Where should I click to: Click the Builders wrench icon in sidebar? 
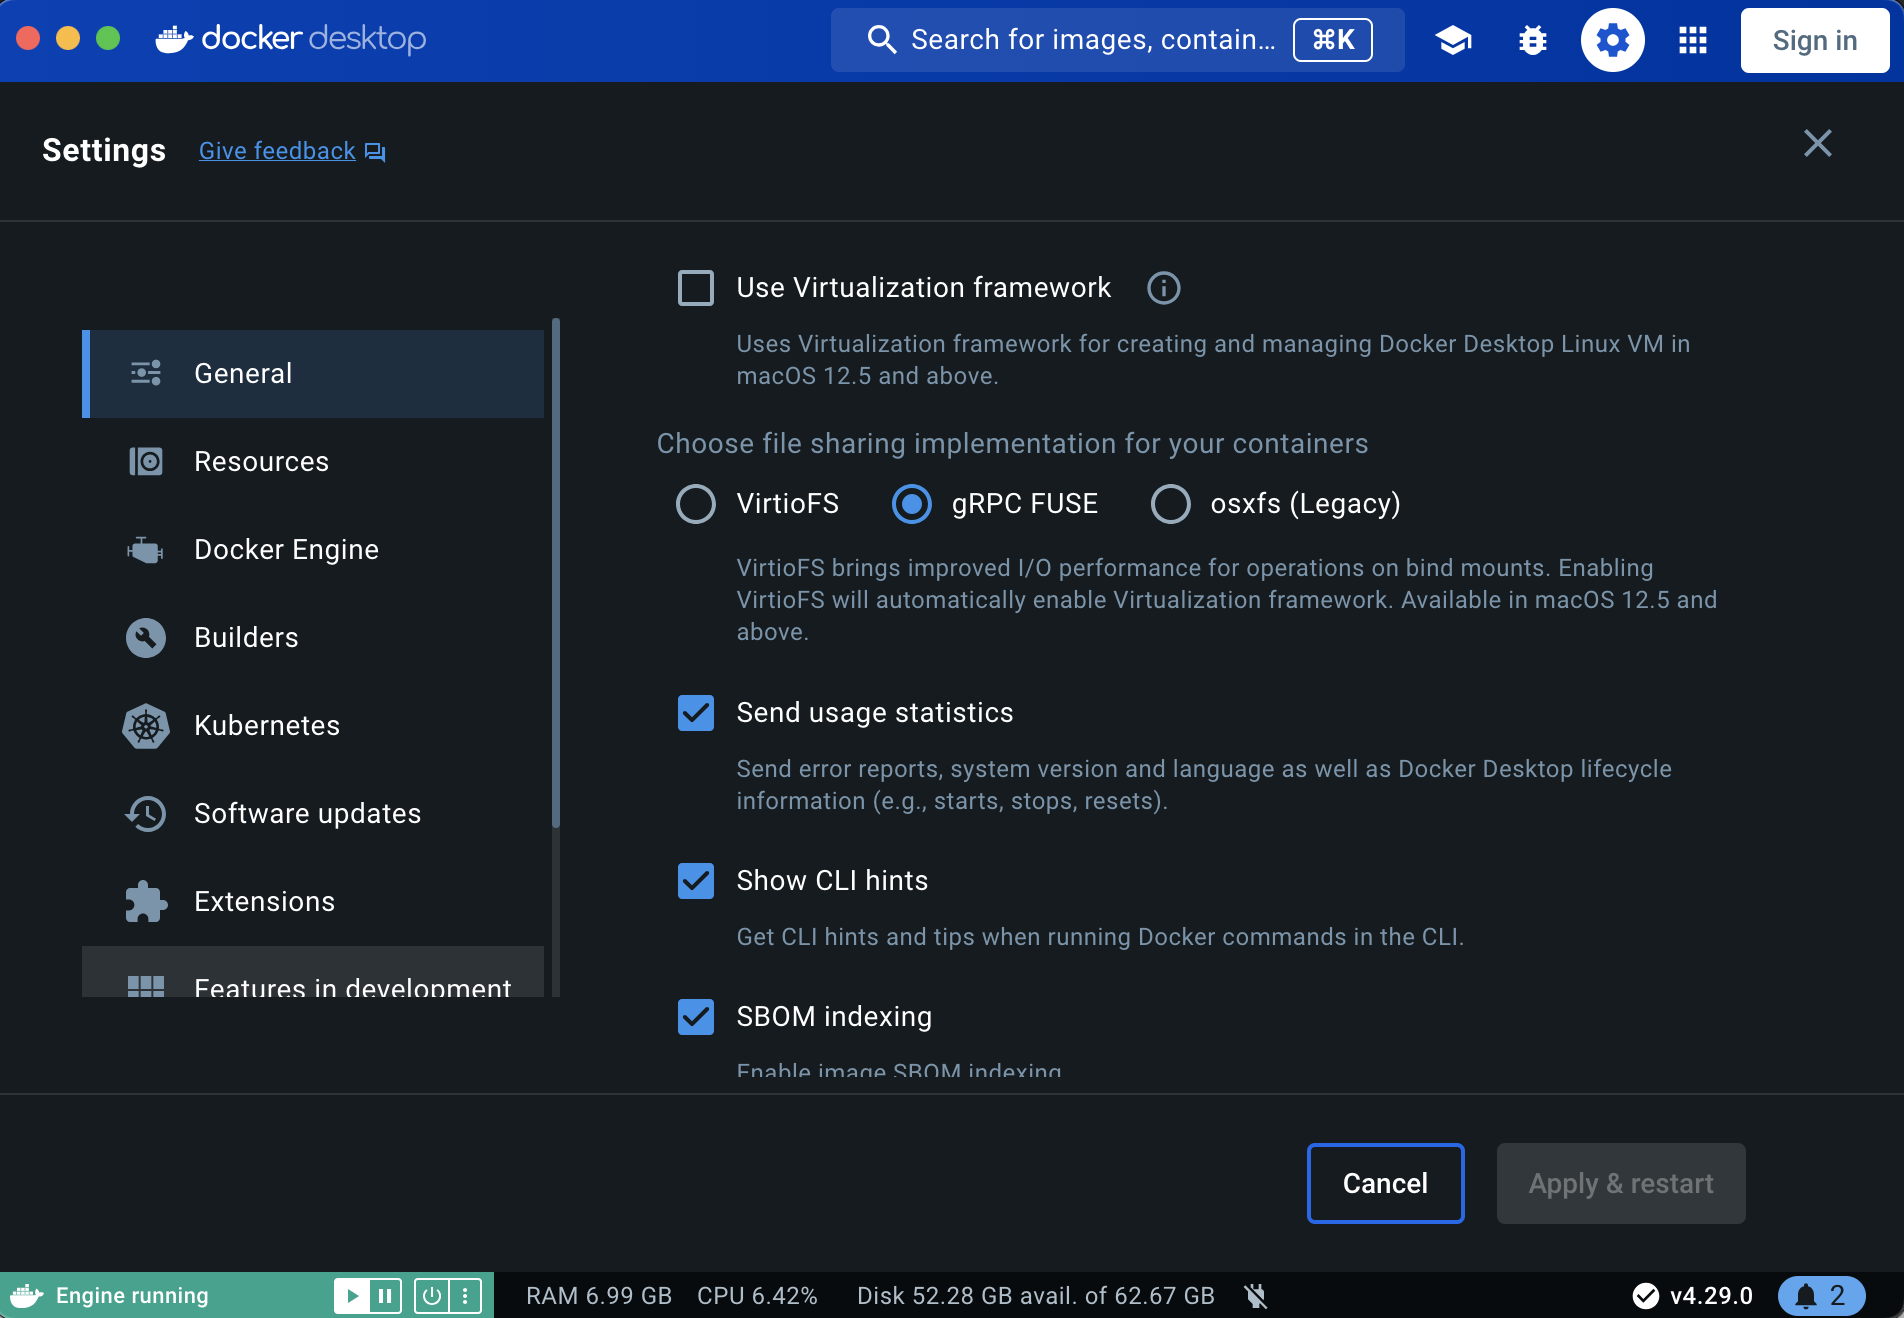(x=146, y=637)
